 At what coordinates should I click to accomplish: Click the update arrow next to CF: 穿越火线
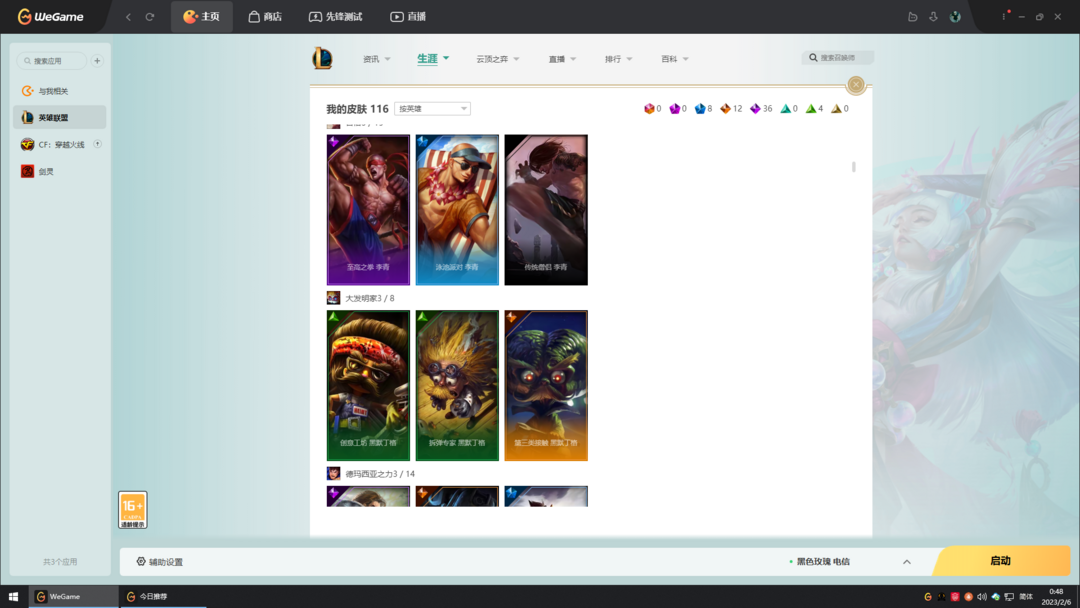pos(98,145)
